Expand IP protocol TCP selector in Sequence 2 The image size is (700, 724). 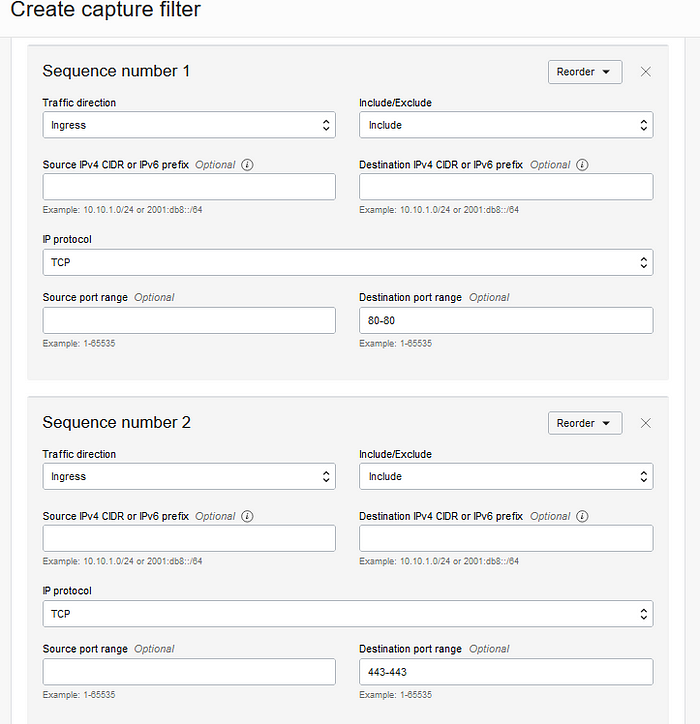pyautogui.click(x=348, y=614)
